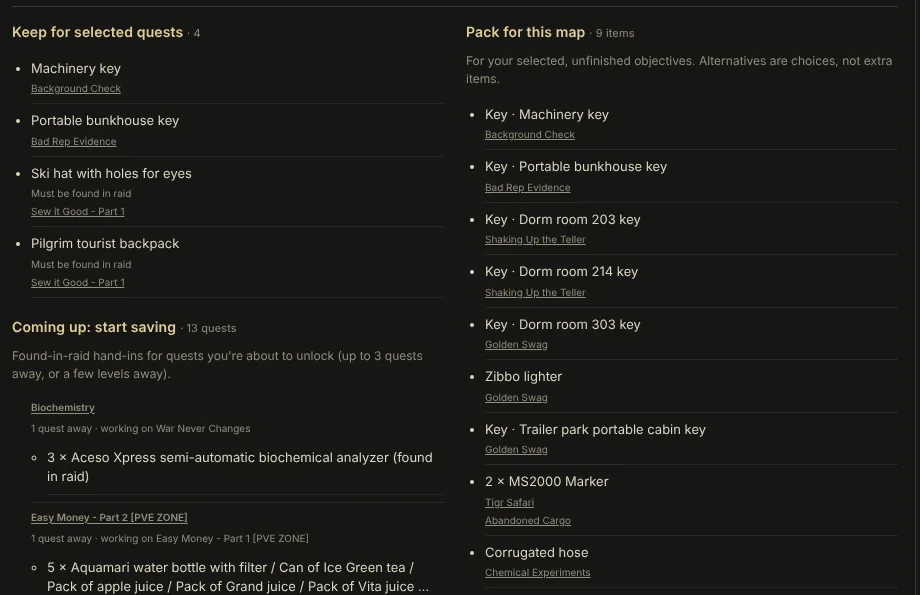This screenshot has width=920, height=595.
Task: Open Golden Swag link under Zibbo lighter
Action: tap(516, 397)
